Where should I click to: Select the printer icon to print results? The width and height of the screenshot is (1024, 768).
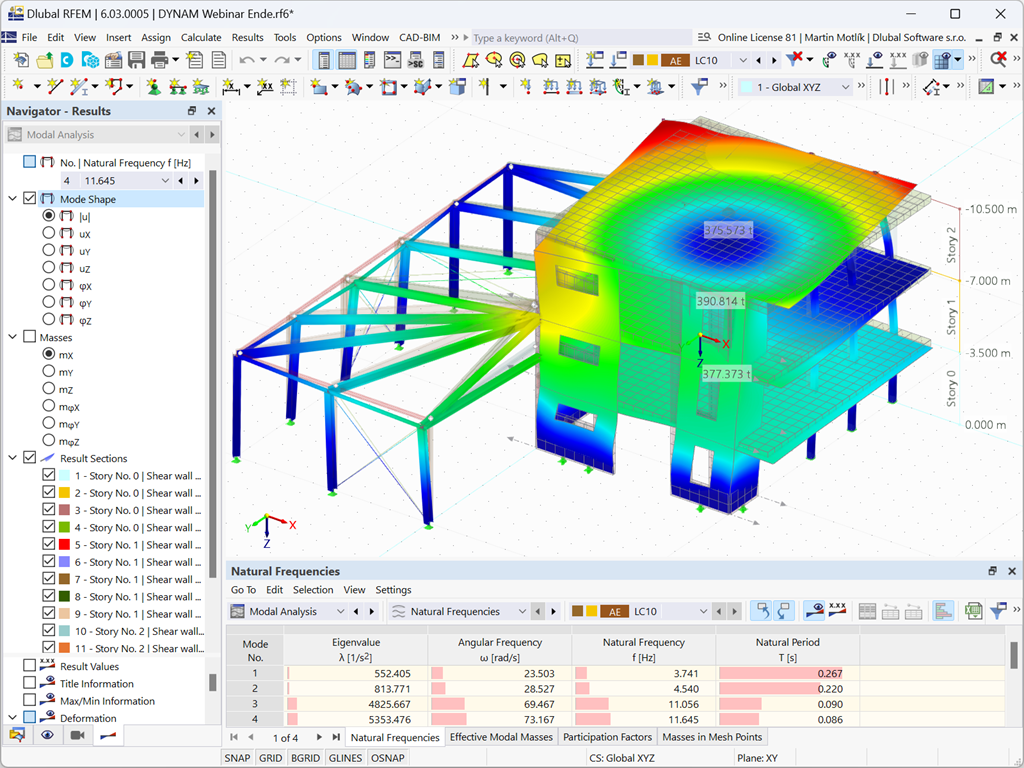click(158, 60)
